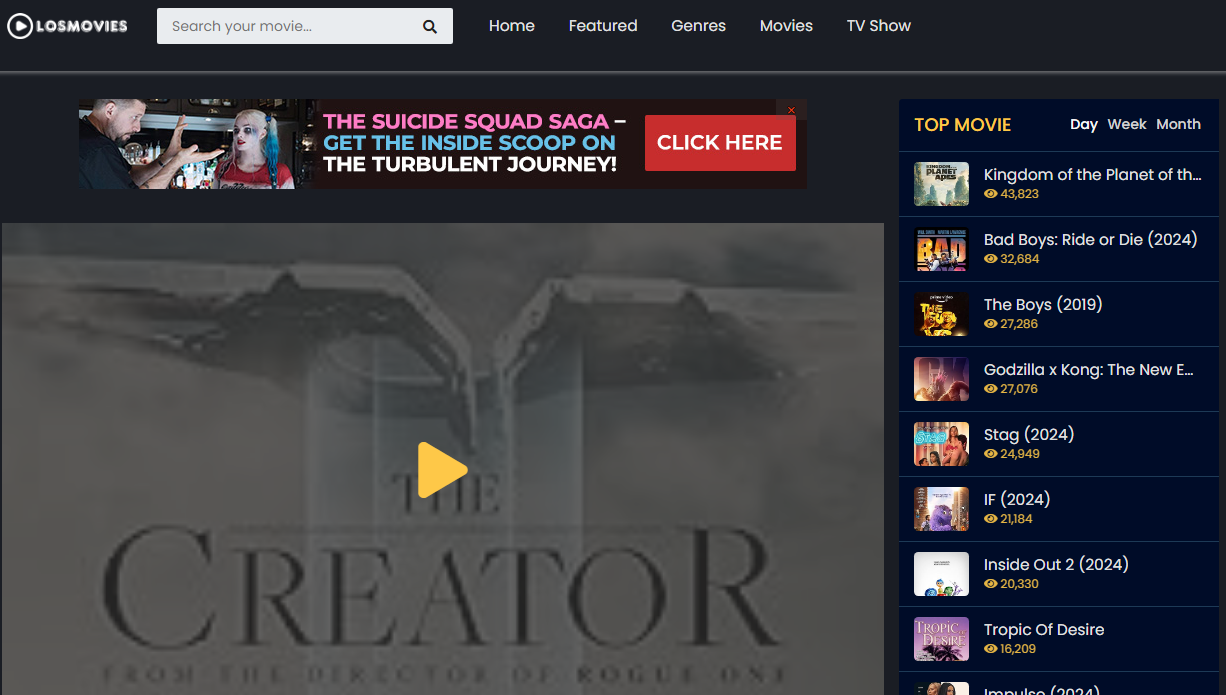Open Tropic Of Desire title link

(1044, 630)
